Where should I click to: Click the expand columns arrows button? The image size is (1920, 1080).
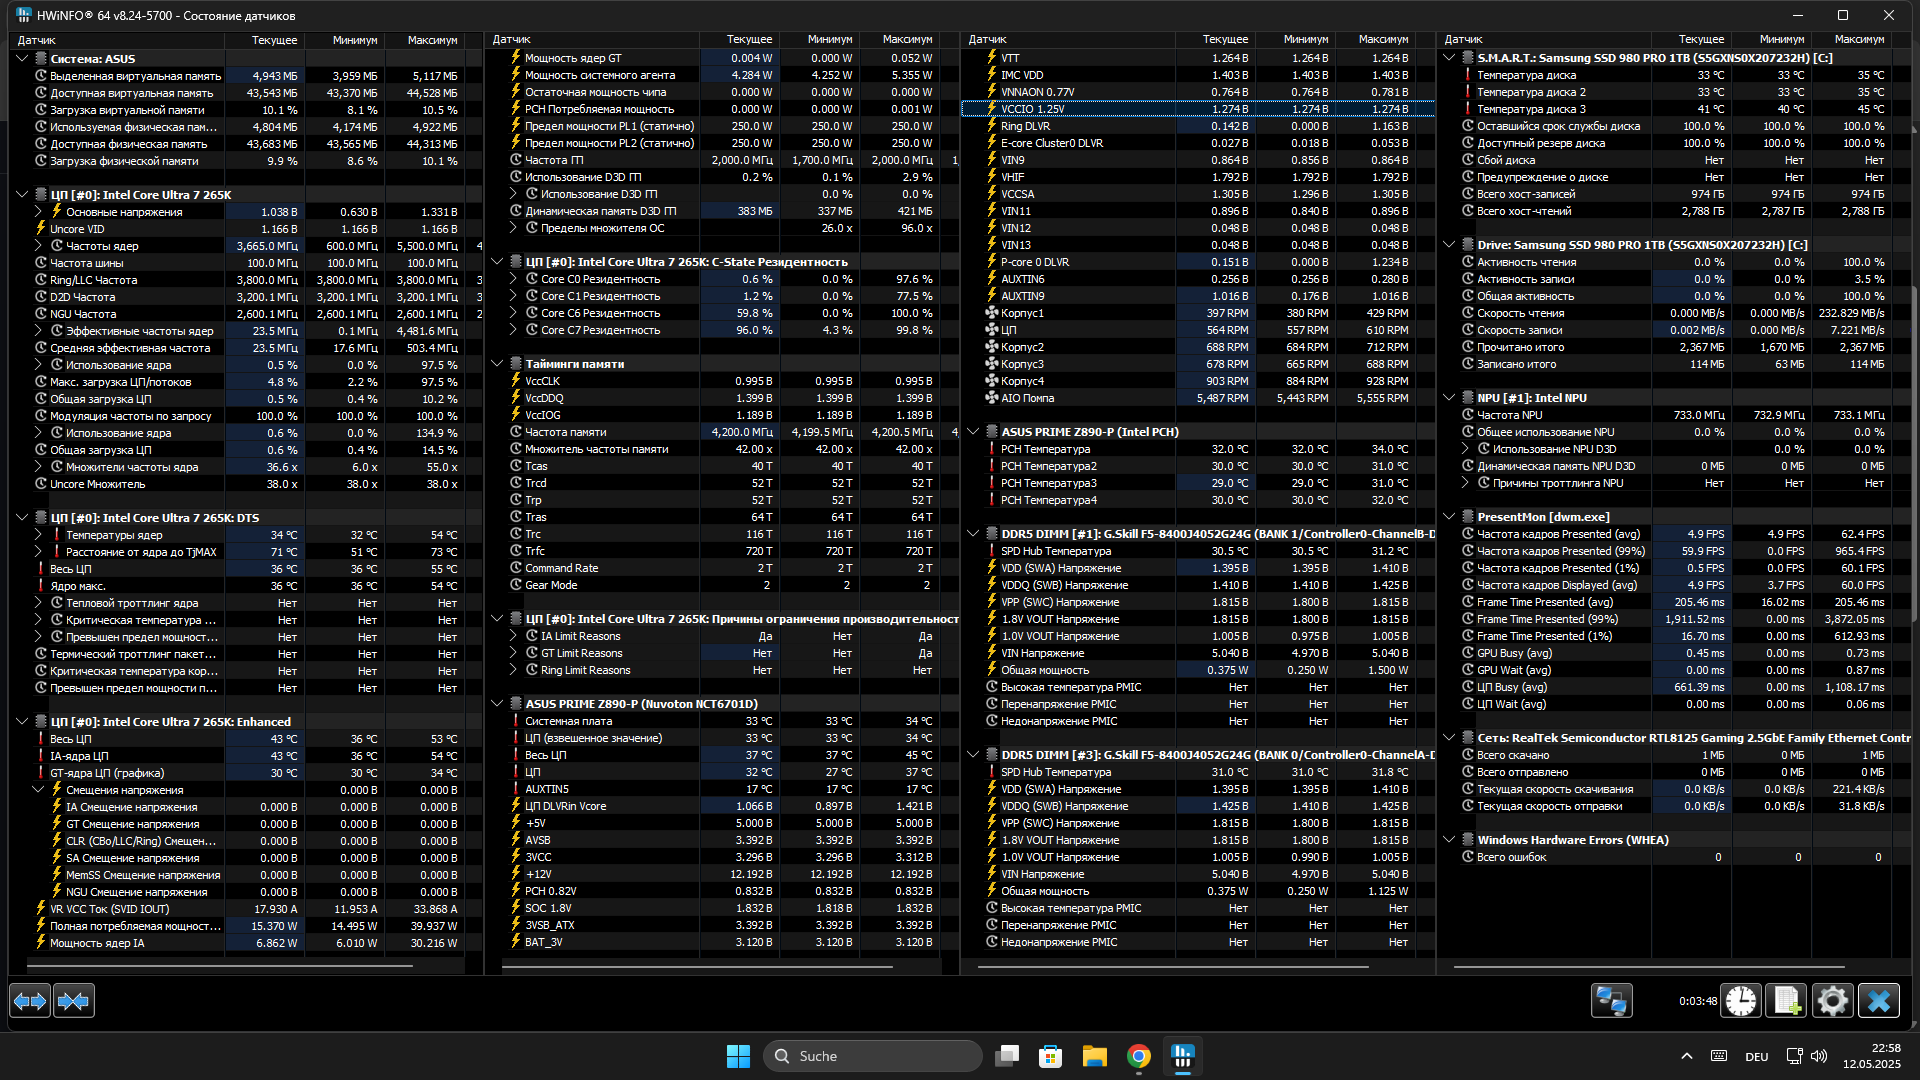point(30,1001)
